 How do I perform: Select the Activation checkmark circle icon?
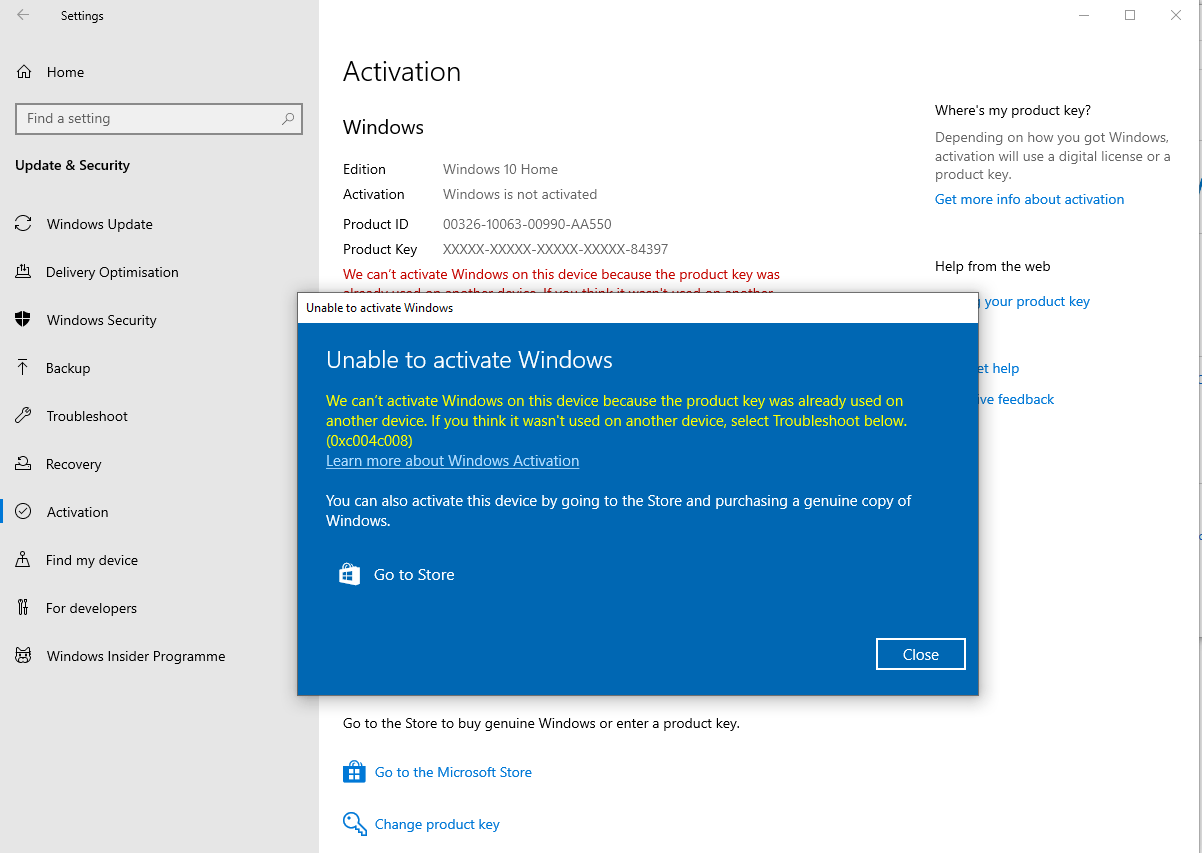click(x=23, y=512)
